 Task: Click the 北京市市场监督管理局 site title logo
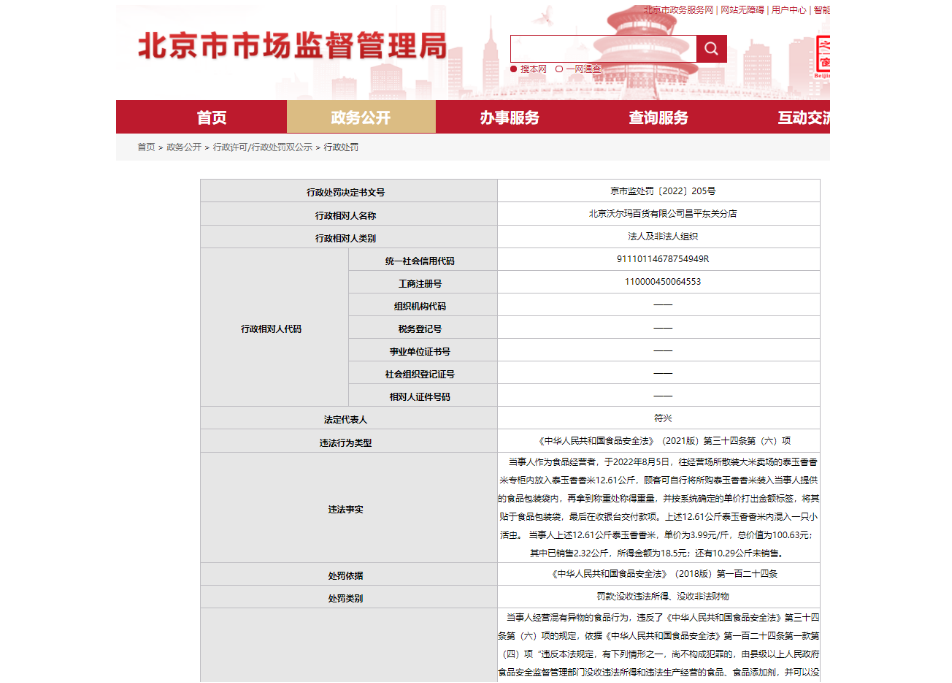pyautogui.click(x=292, y=46)
